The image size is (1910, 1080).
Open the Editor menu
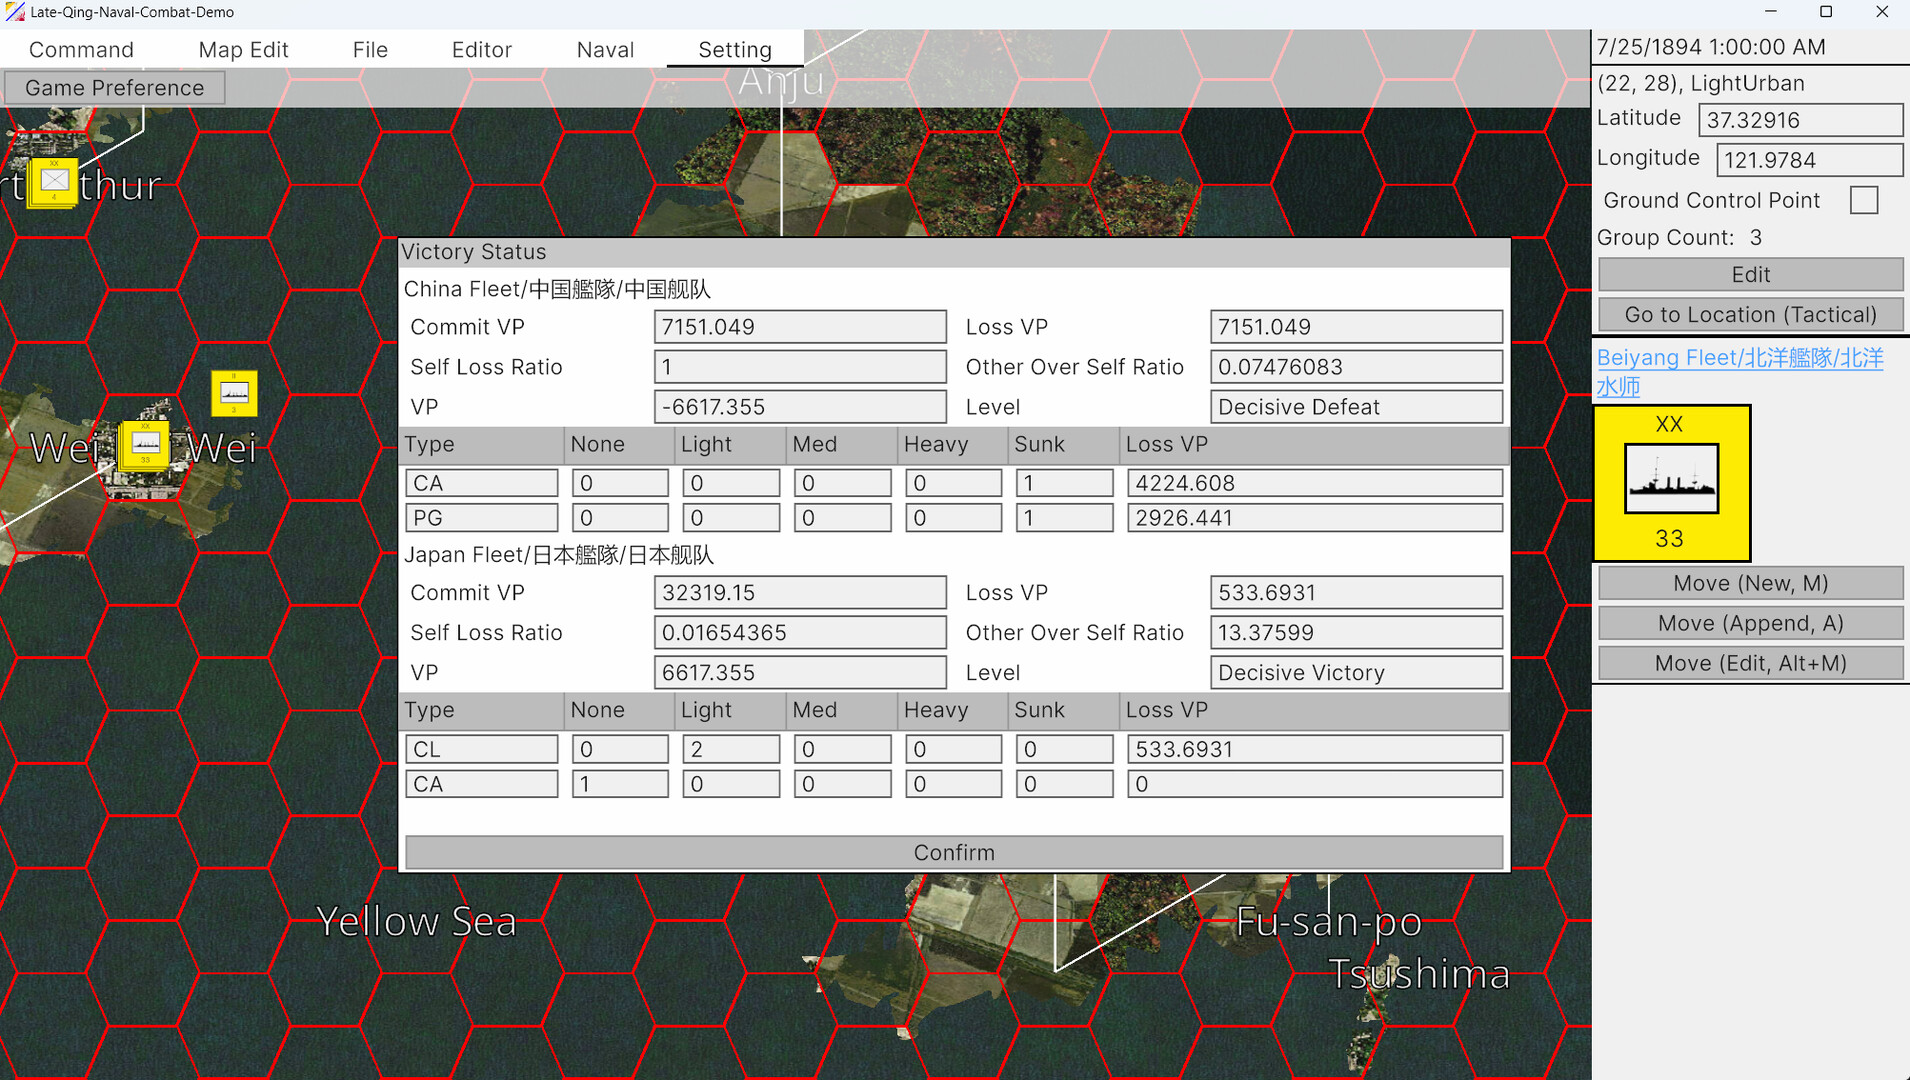481,49
